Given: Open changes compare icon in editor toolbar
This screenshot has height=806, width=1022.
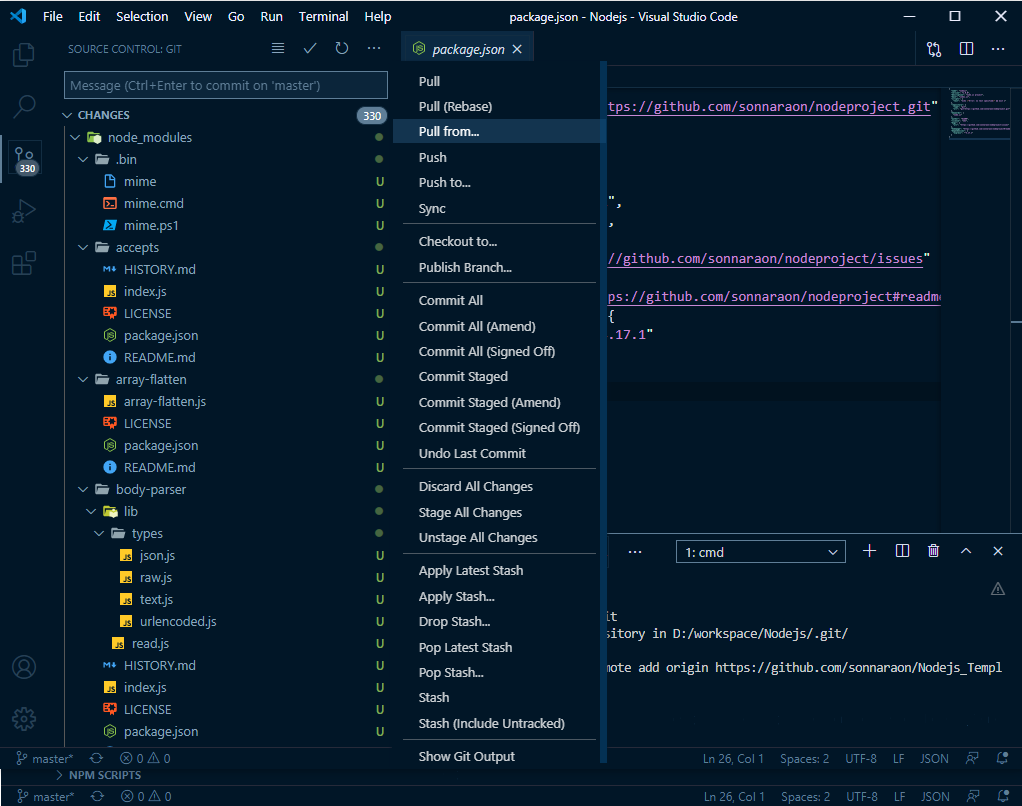Looking at the screenshot, I should pyautogui.click(x=934, y=49).
